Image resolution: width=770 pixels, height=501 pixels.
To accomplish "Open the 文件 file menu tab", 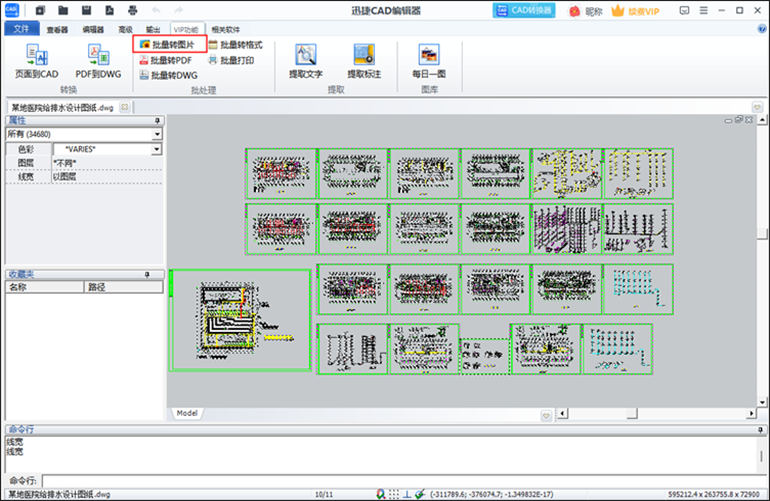I will (x=21, y=28).
